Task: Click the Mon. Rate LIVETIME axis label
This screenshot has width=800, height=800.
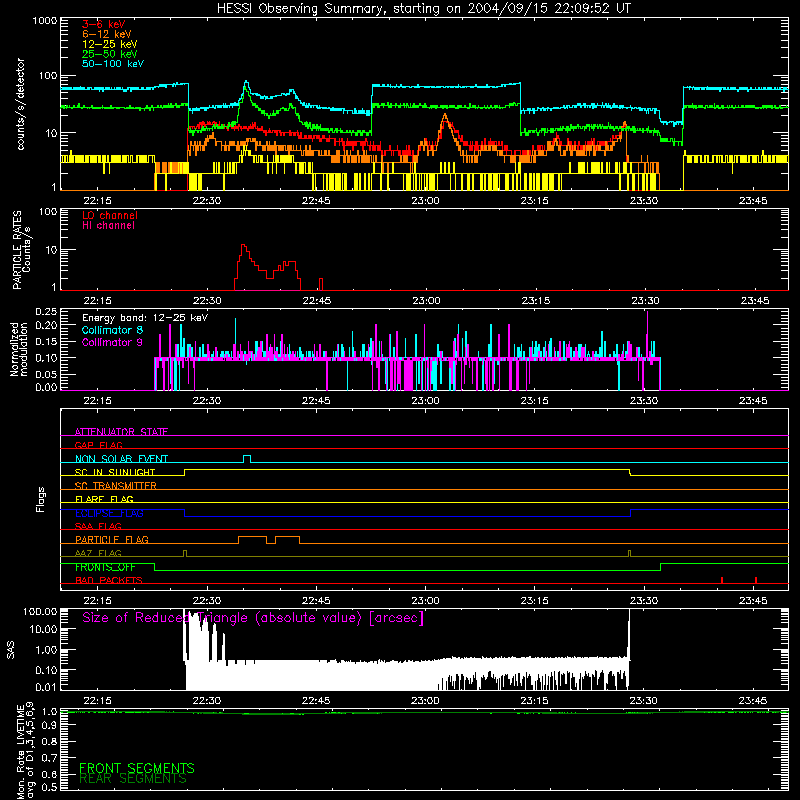Action: point(25,749)
